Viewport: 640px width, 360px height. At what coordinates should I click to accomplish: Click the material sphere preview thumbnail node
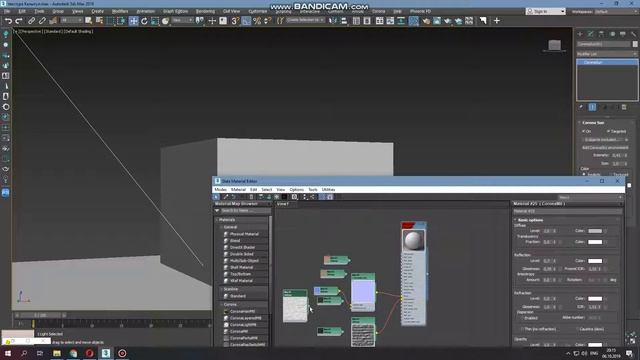(413, 240)
